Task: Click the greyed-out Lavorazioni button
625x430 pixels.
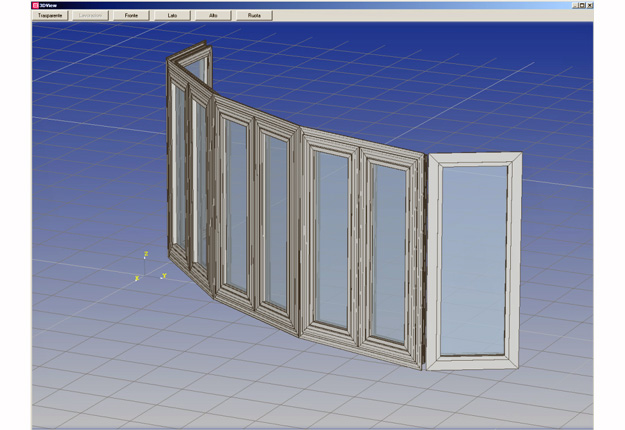Action: [90, 16]
